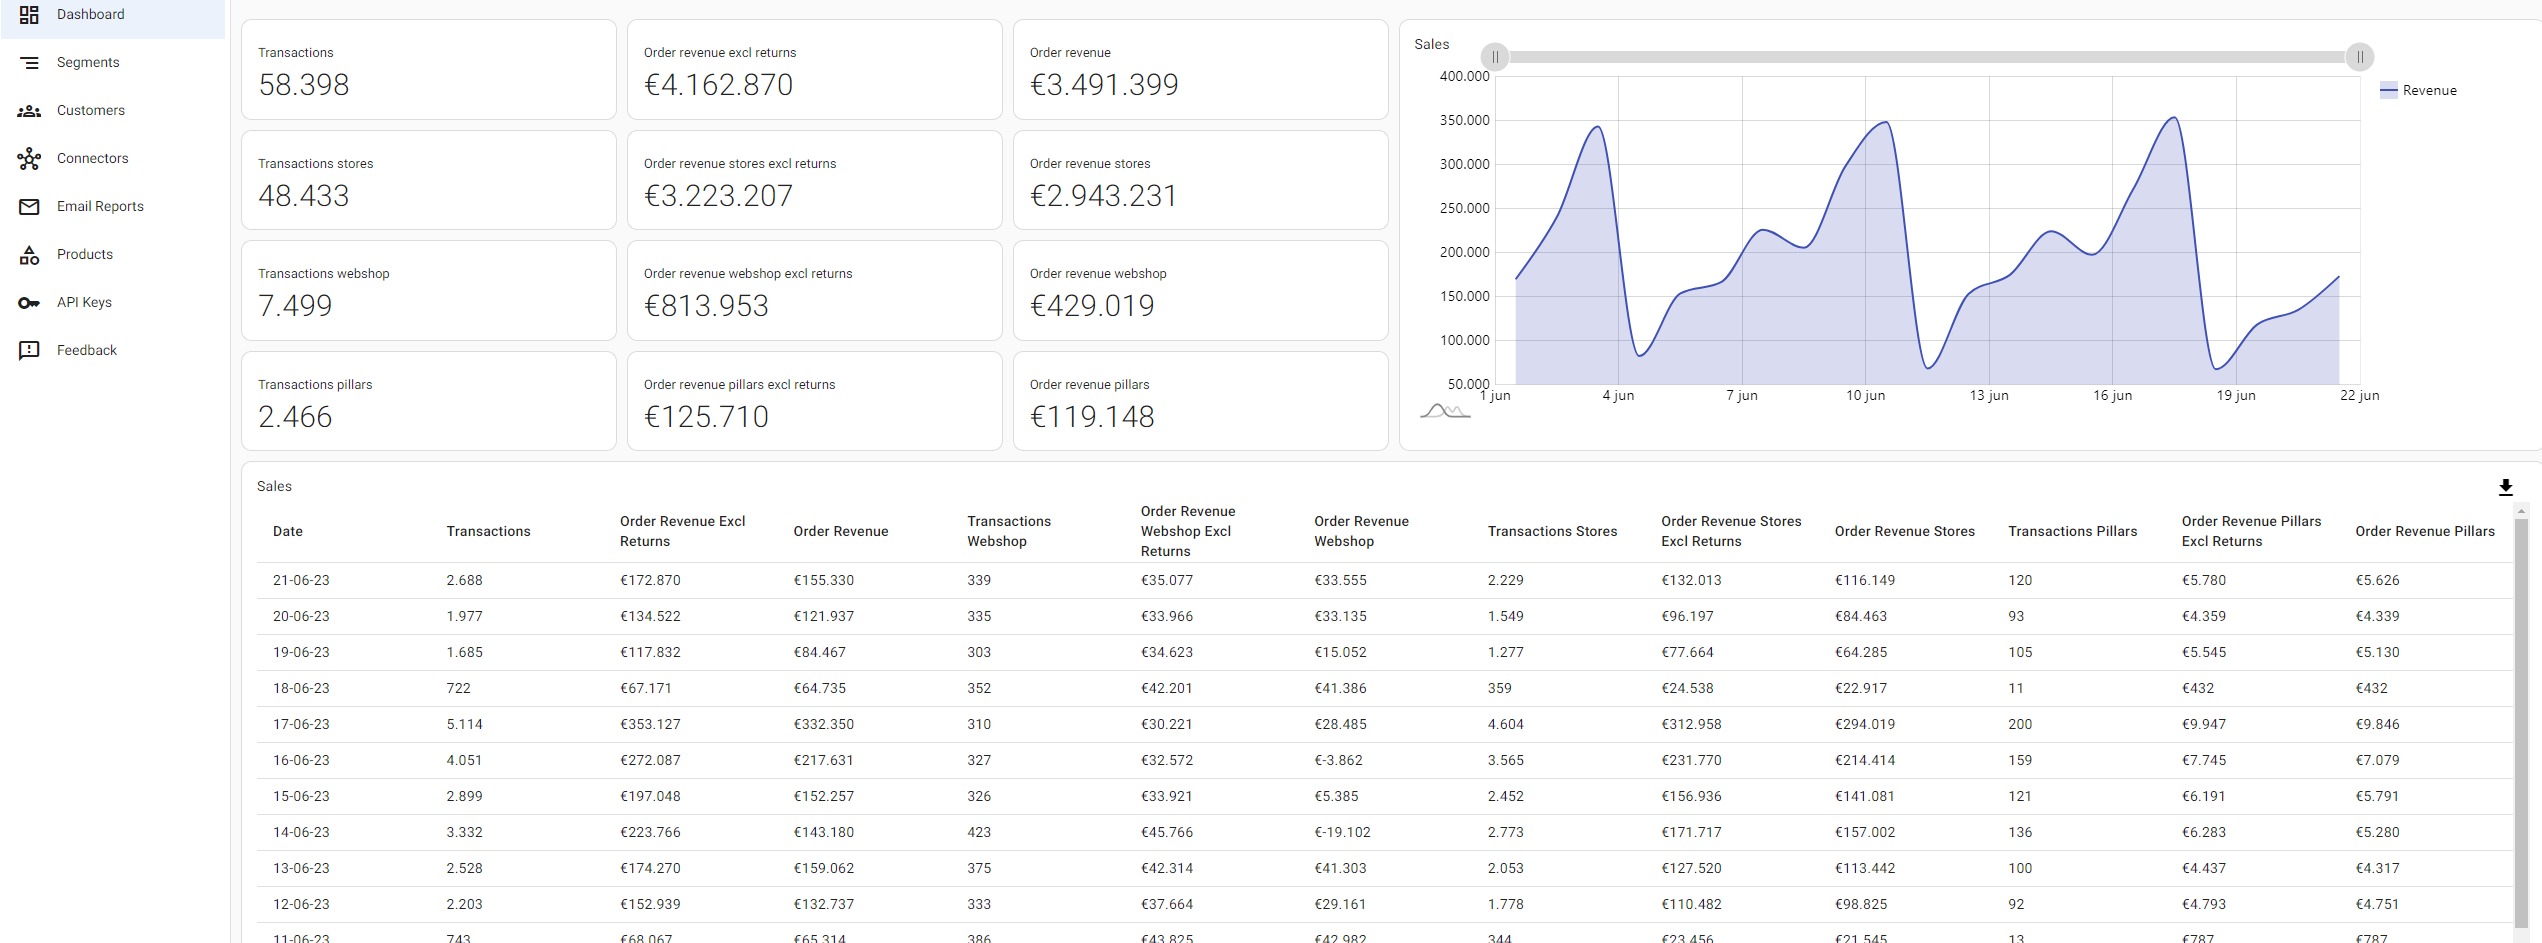
Task: Switch to the Segments section
Action: [87, 62]
